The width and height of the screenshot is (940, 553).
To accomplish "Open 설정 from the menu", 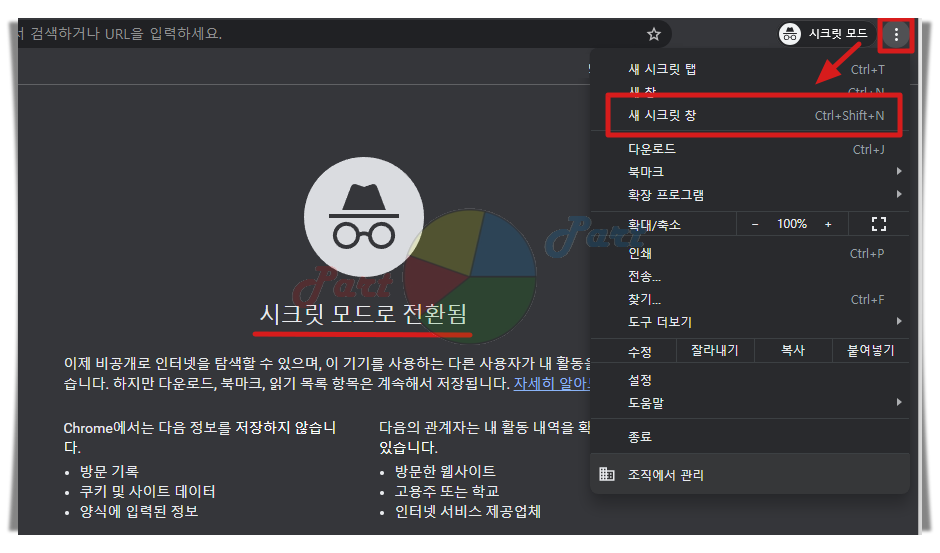I will tap(749, 380).
